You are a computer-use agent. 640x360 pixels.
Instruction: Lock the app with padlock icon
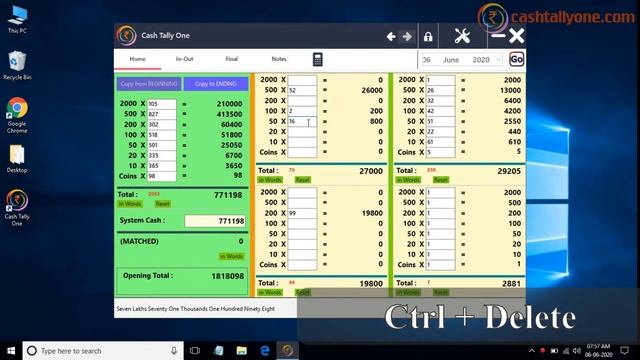428,37
